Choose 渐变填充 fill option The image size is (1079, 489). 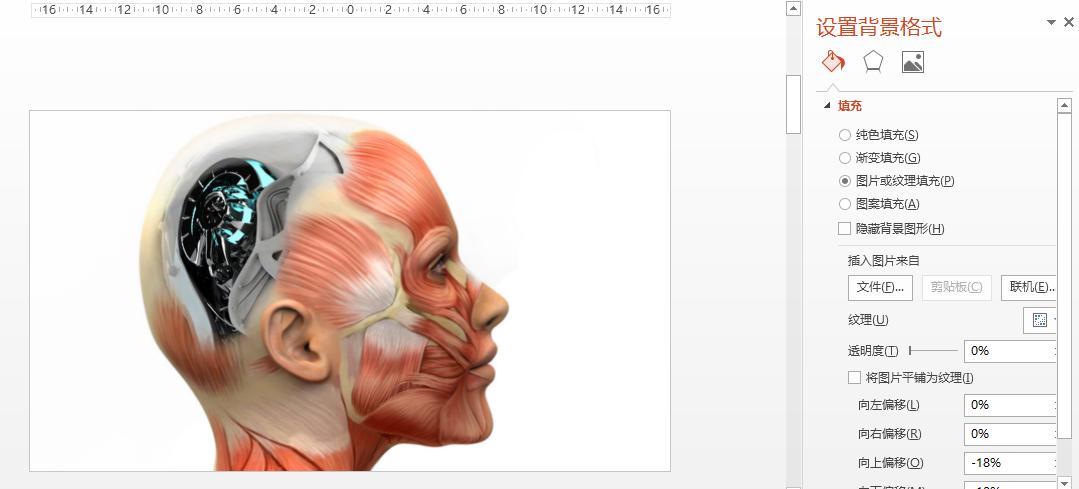(845, 158)
